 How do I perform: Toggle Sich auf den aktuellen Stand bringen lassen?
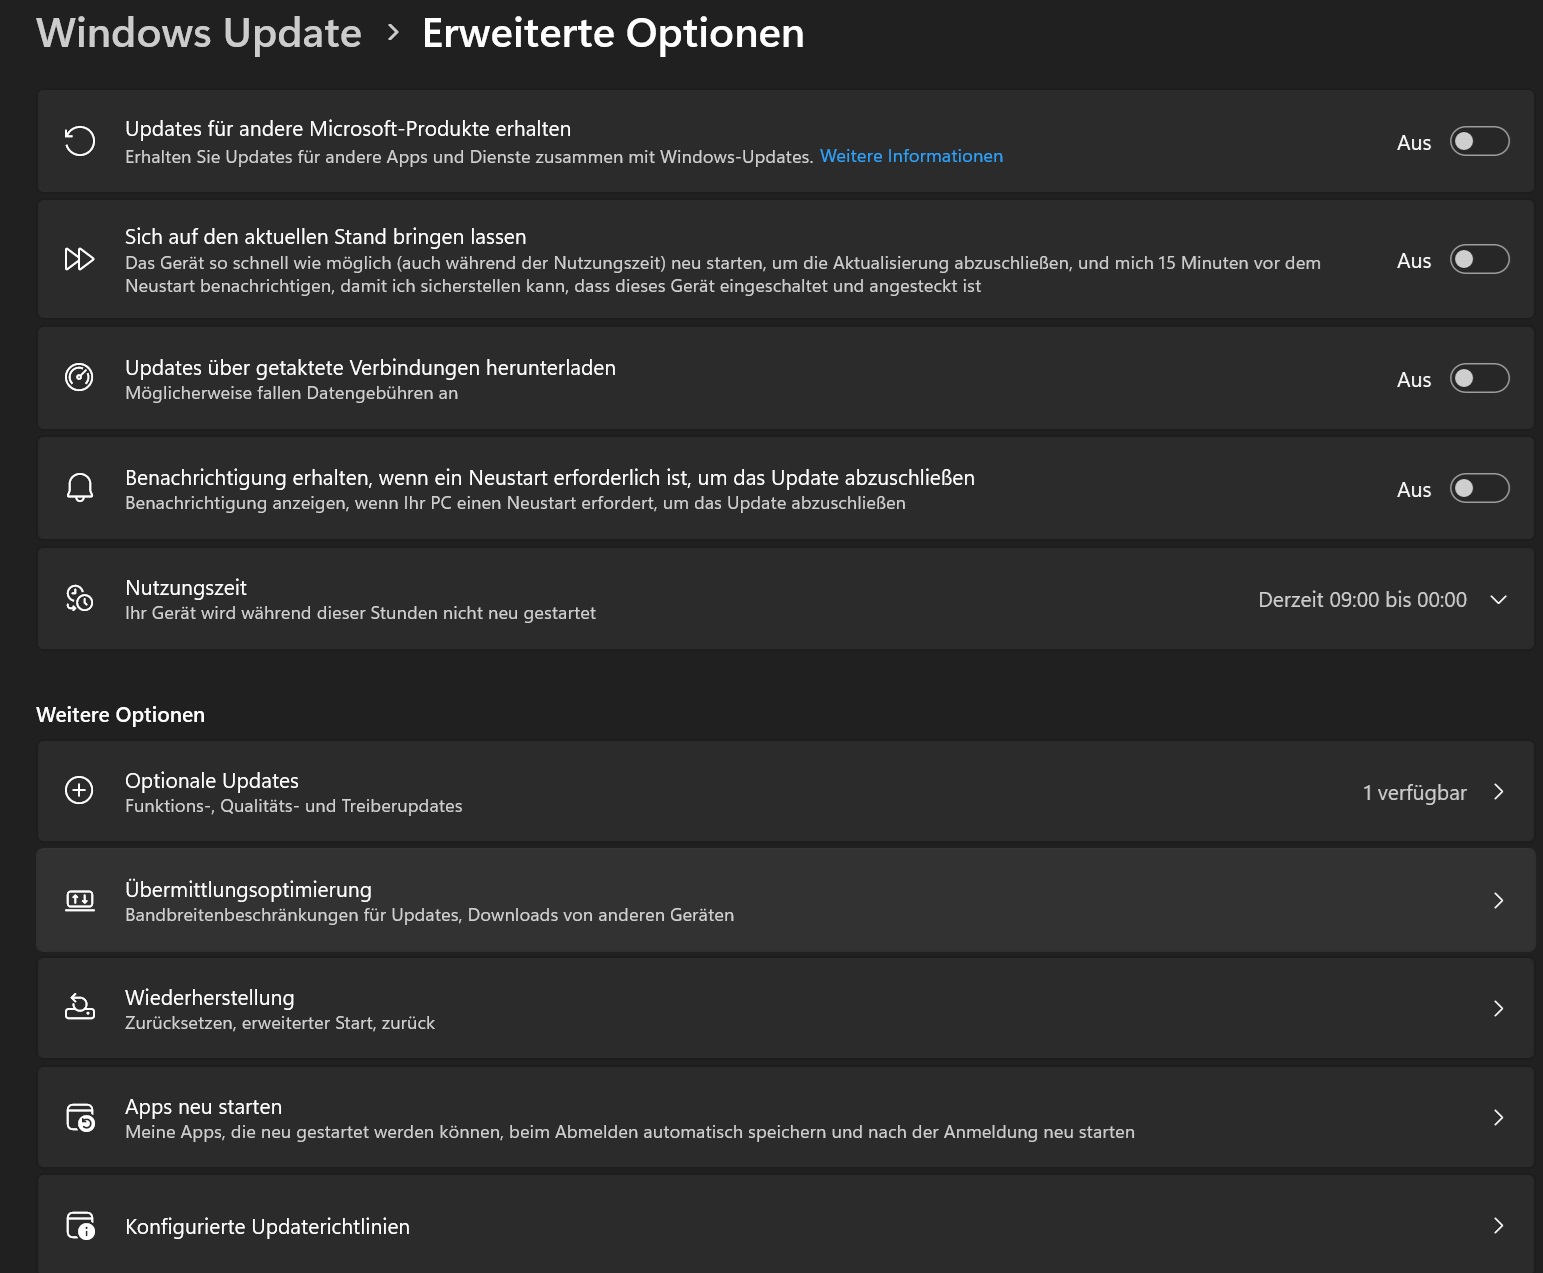1480,259
